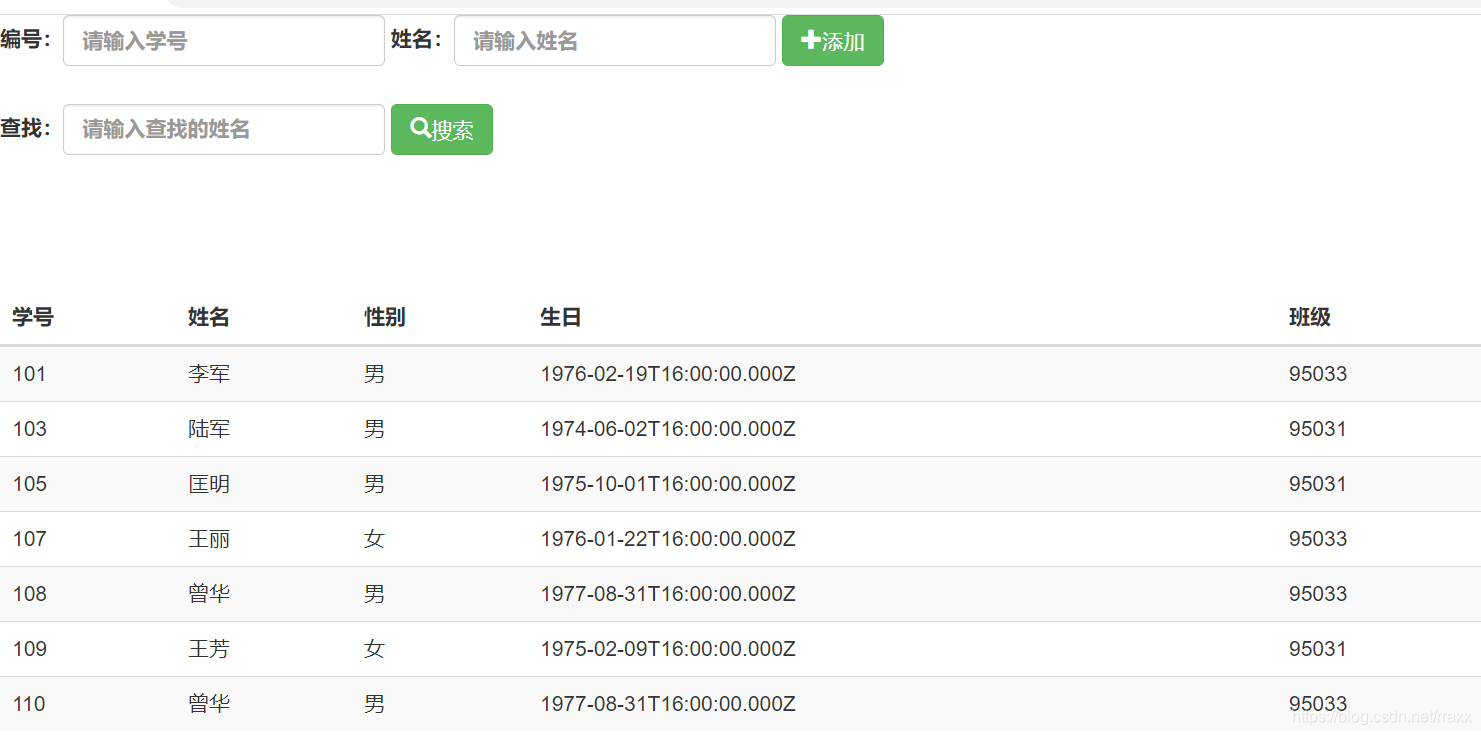This screenshot has width=1481, height=735.
Task: Select student number 109 cell
Action: 29,649
